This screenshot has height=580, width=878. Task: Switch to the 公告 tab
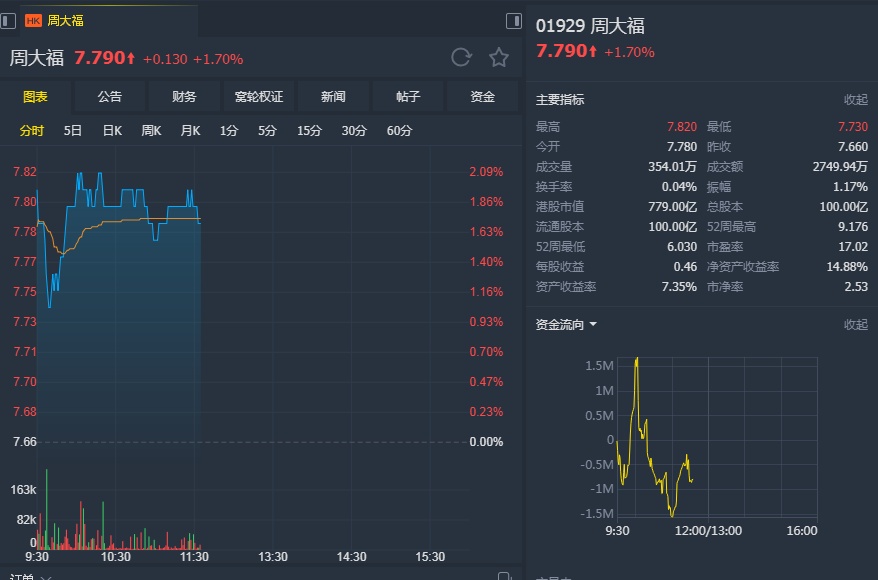(110, 97)
